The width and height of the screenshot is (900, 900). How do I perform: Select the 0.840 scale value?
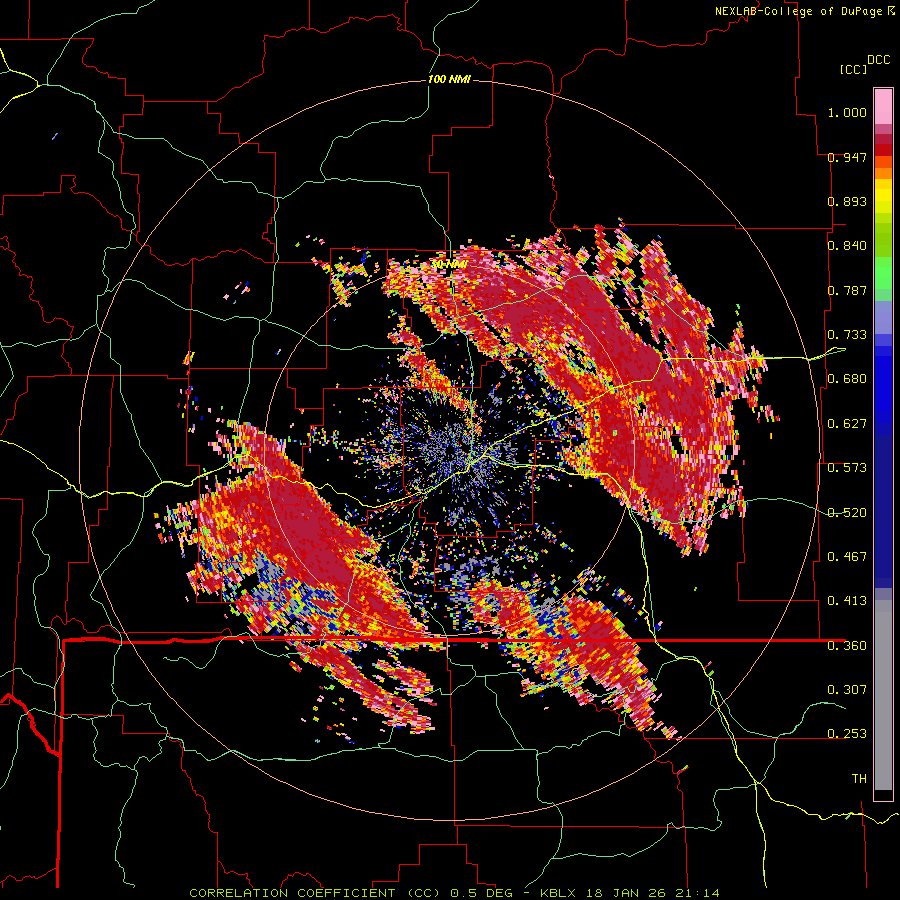(847, 246)
